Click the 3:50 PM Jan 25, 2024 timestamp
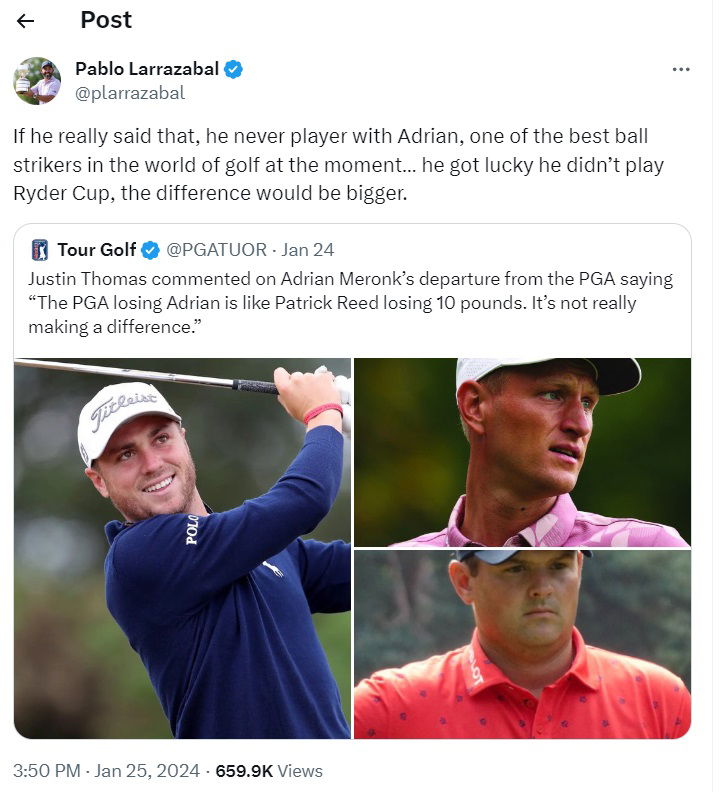726x792 pixels. click(106, 771)
